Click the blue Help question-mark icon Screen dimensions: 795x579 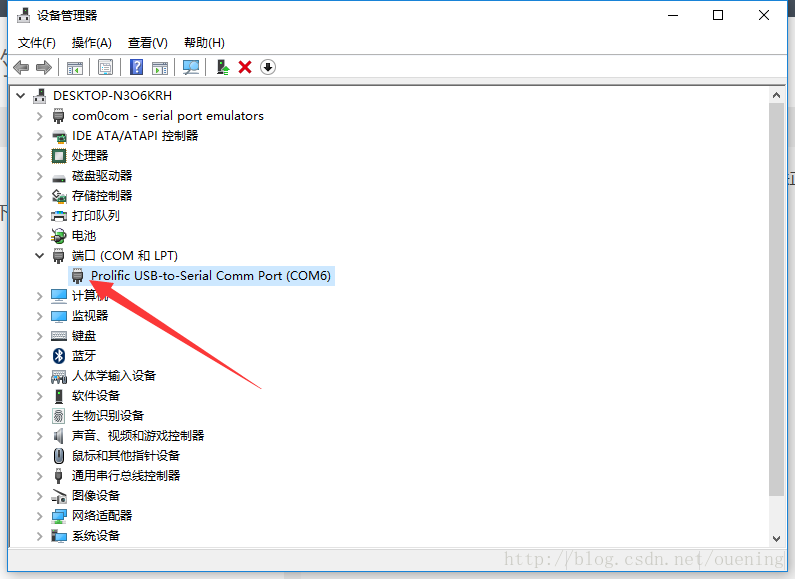tap(136, 67)
